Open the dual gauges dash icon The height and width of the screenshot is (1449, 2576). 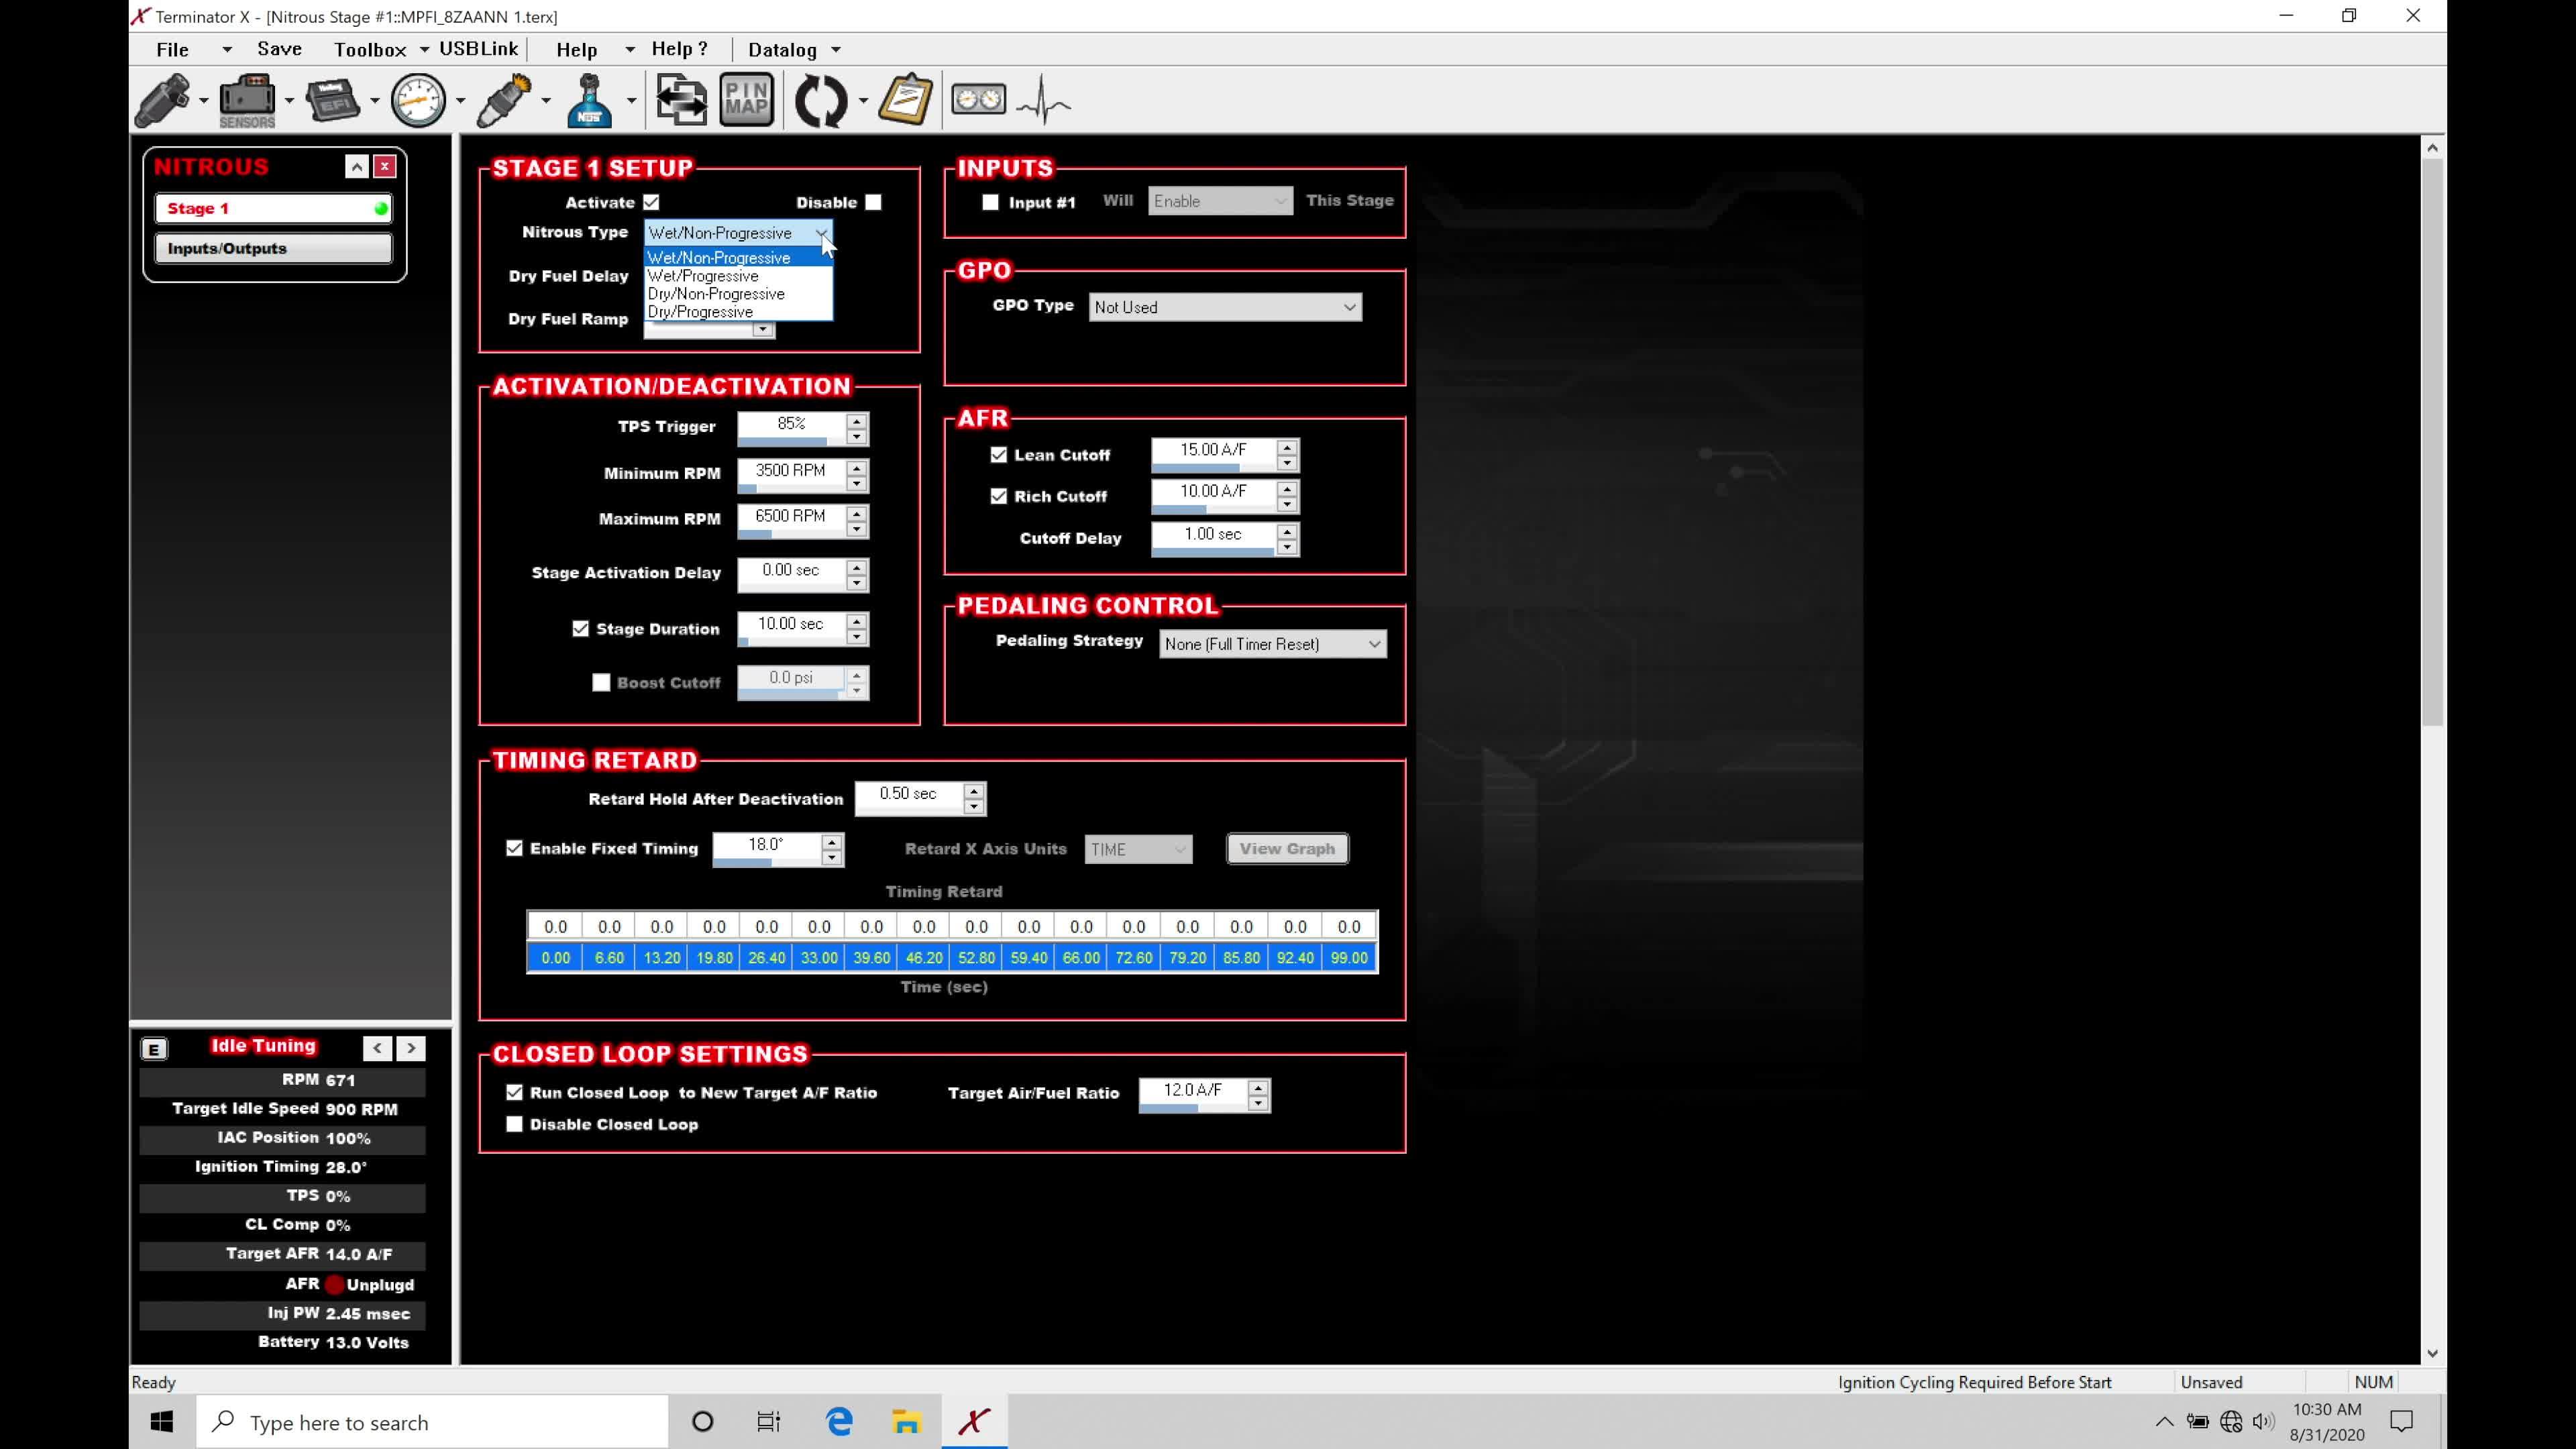[978, 99]
